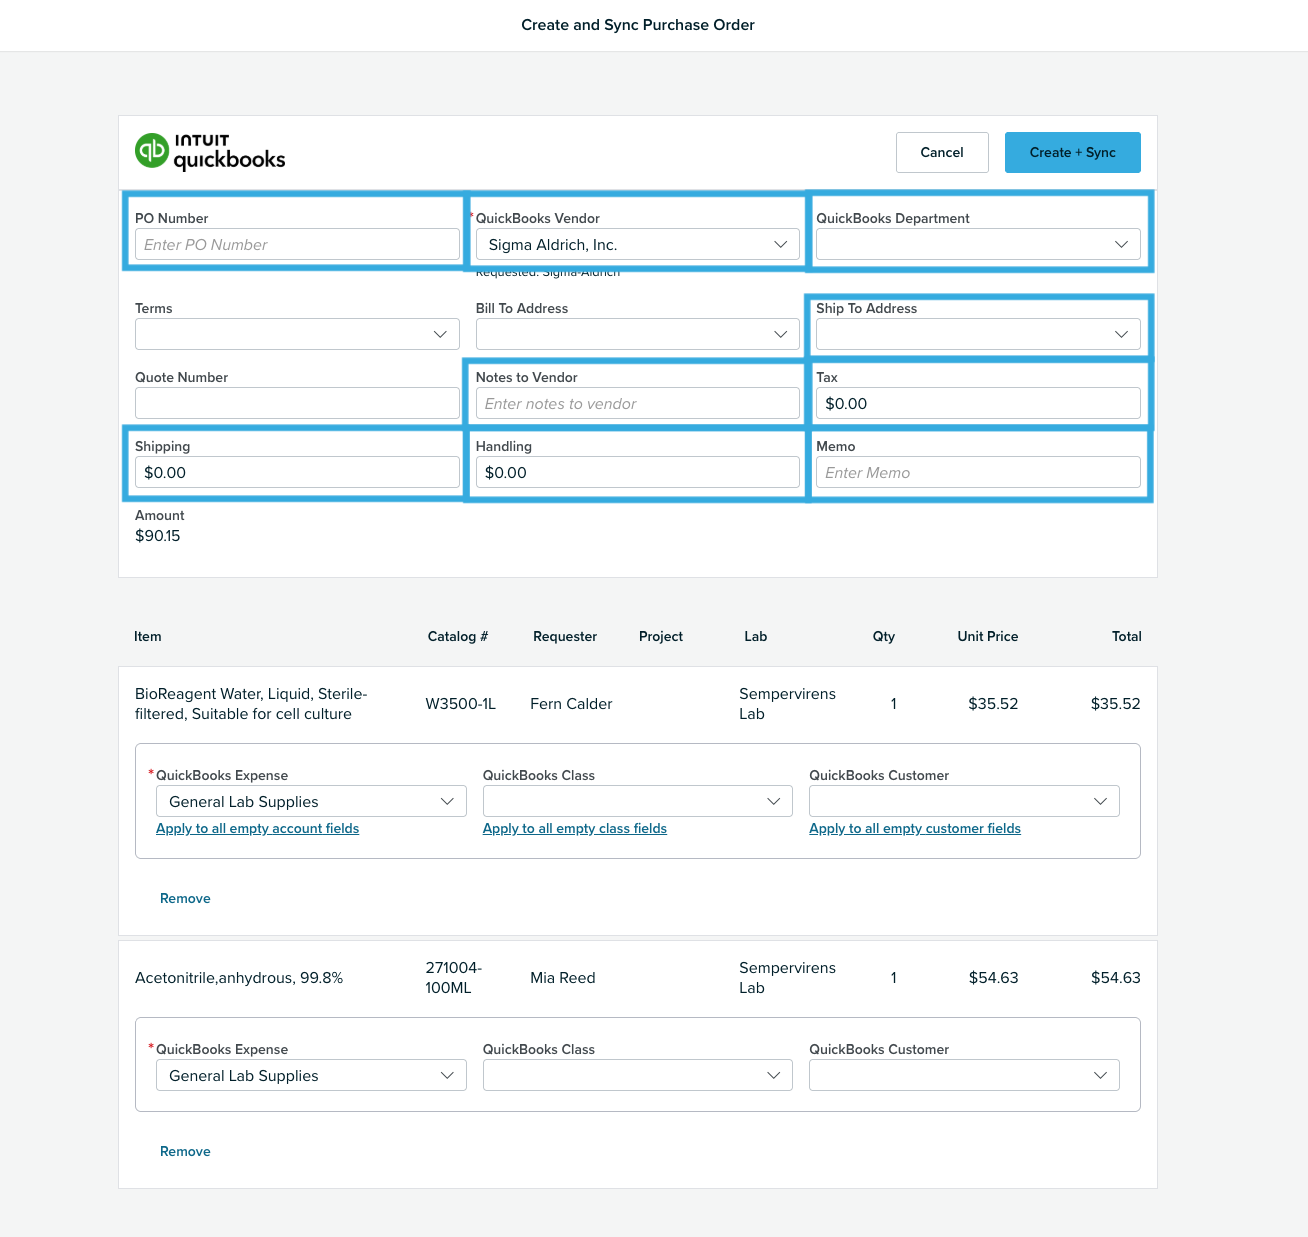
Task: Click Apply to all empty customer fields
Action: [915, 828]
